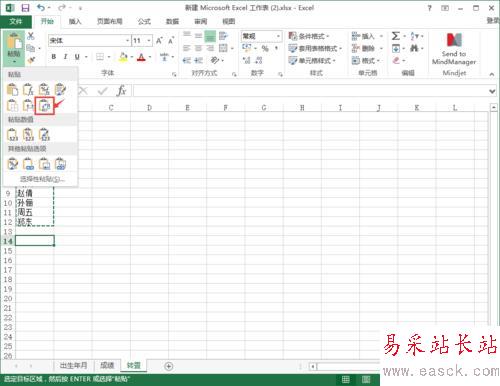
Task: Click the Cut scissors icon
Action: pyautogui.click(x=31, y=36)
